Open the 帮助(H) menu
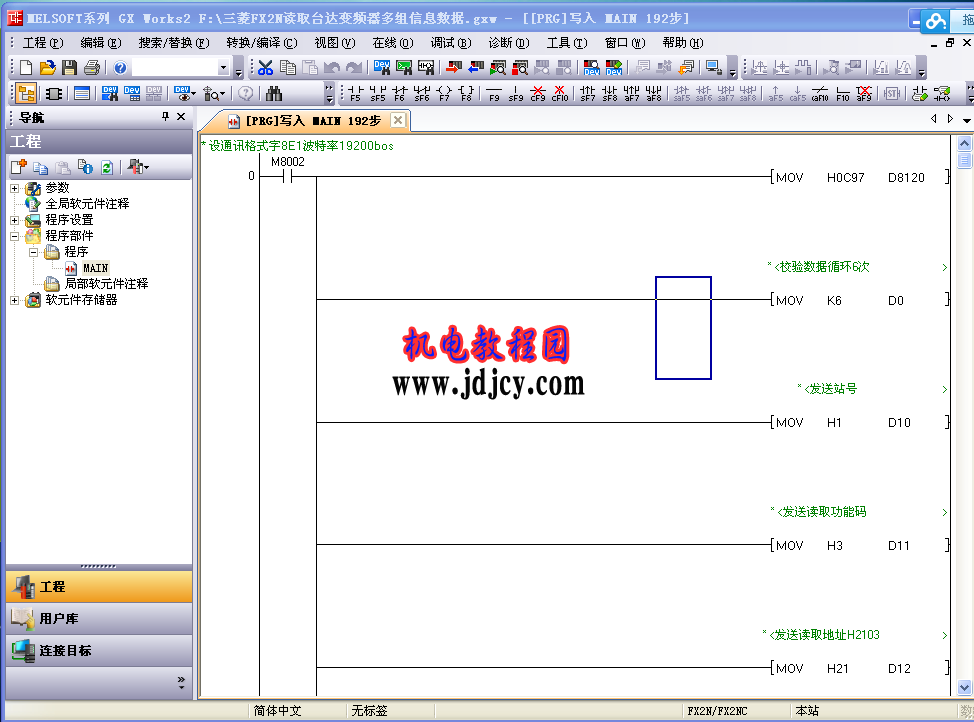Screen dimensions: 974x722 pyautogui.click(x=683, y=43)
